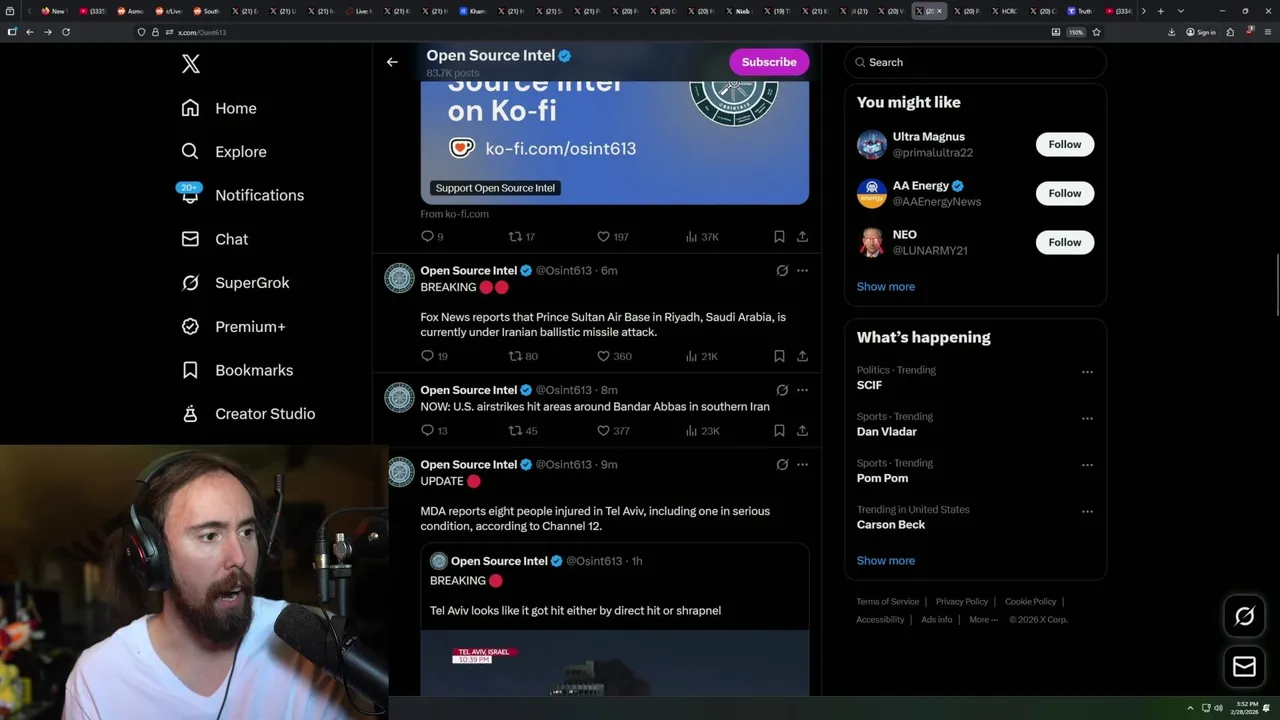
Task: Follow AA Energy
Action: coord(1065,193)
